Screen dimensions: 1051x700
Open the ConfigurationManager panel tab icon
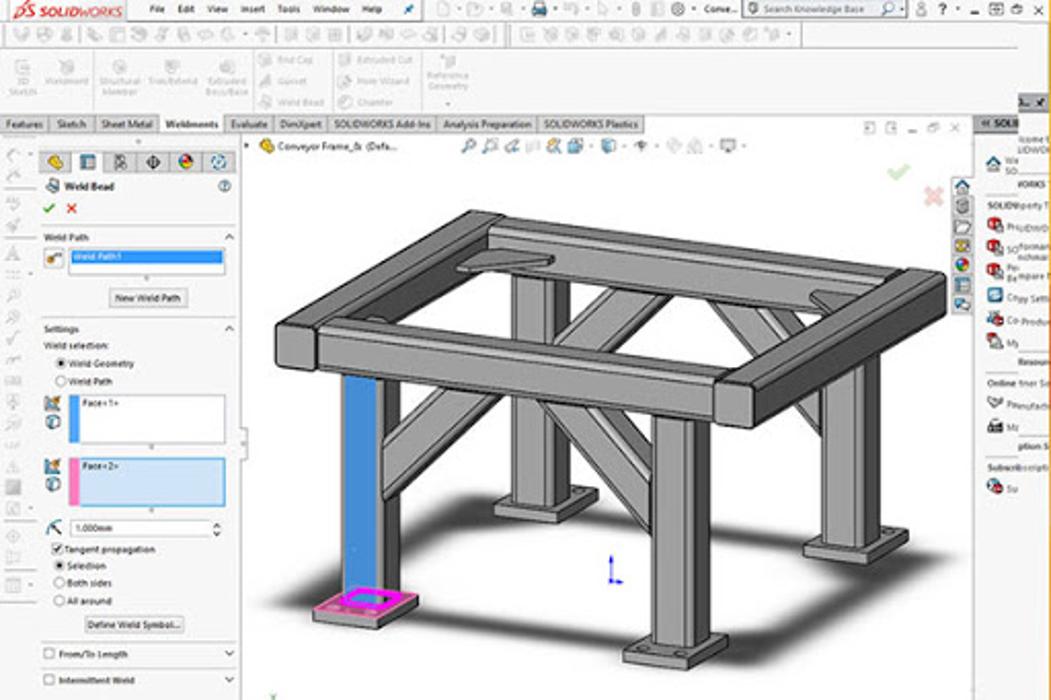pyautogui.click(x=120, y=162)
